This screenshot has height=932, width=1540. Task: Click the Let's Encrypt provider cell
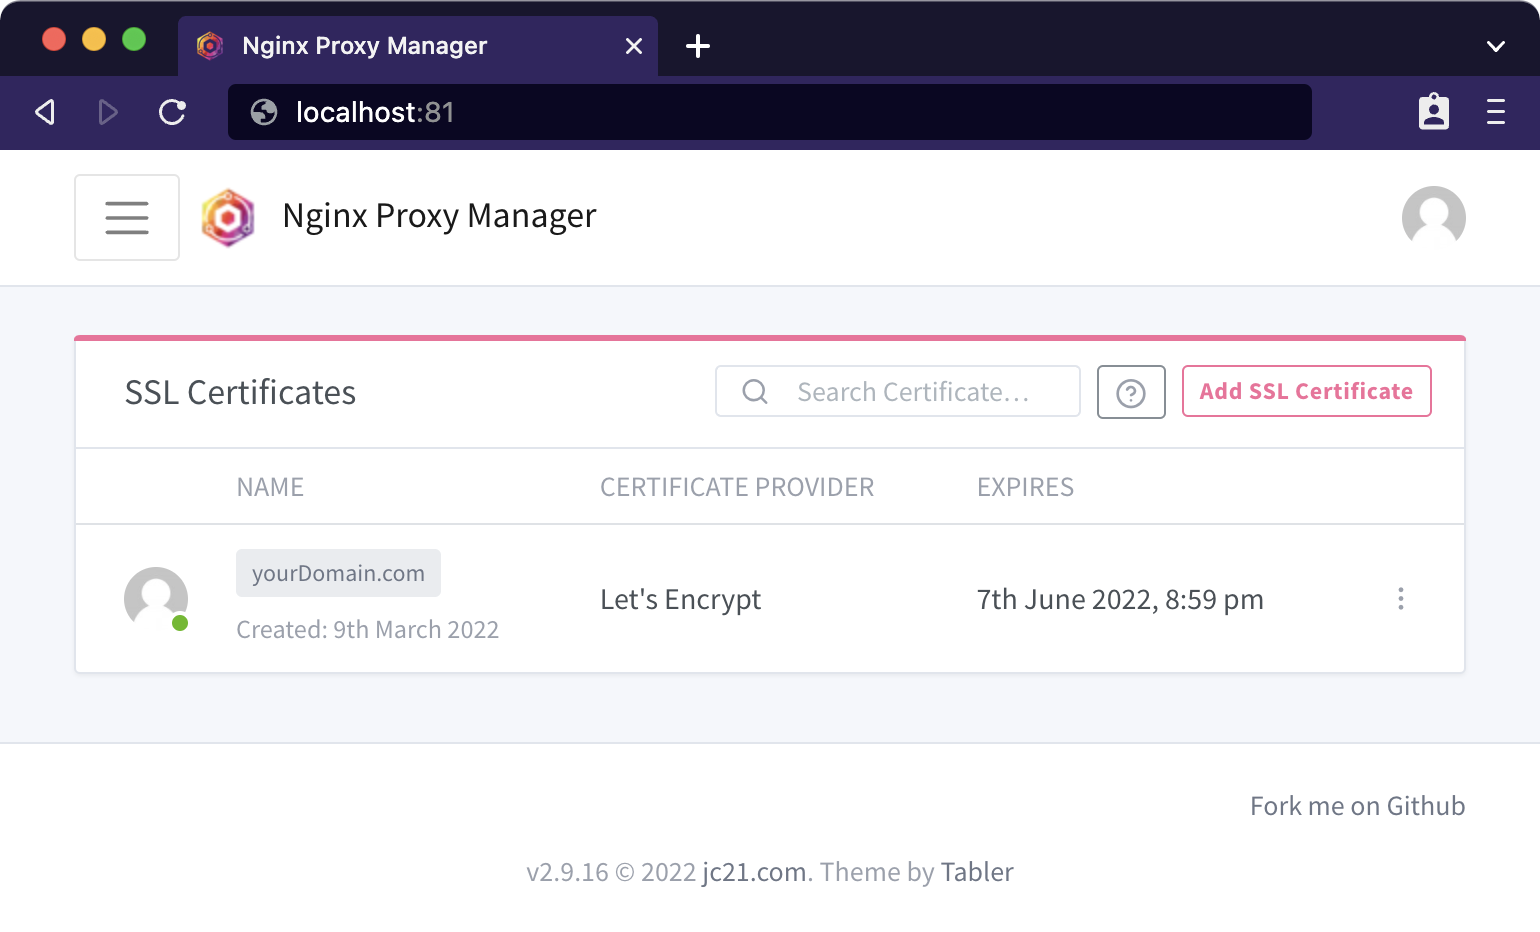(680, 599)
